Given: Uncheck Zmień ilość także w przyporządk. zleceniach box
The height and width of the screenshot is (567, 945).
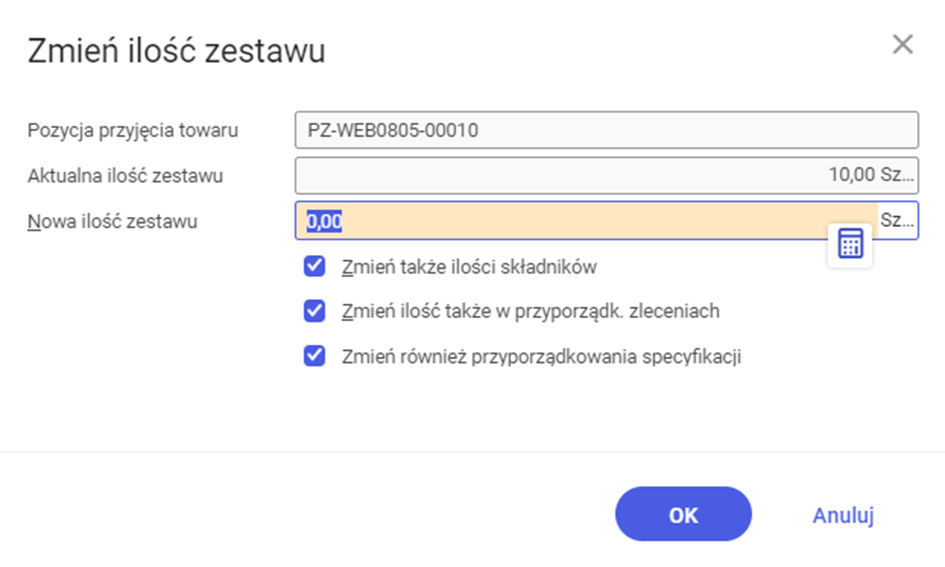Looking at the screenshot, I should (x=315, y=311).
